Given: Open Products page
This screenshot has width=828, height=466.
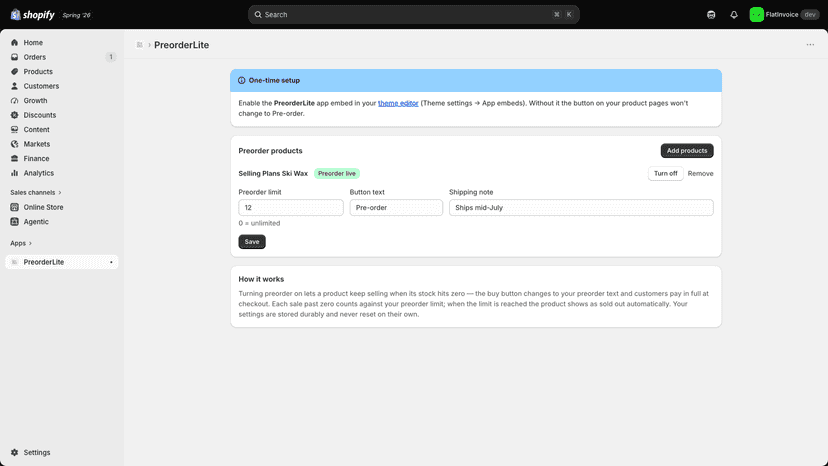Looking at the screenshot, I should coord(38,71).
